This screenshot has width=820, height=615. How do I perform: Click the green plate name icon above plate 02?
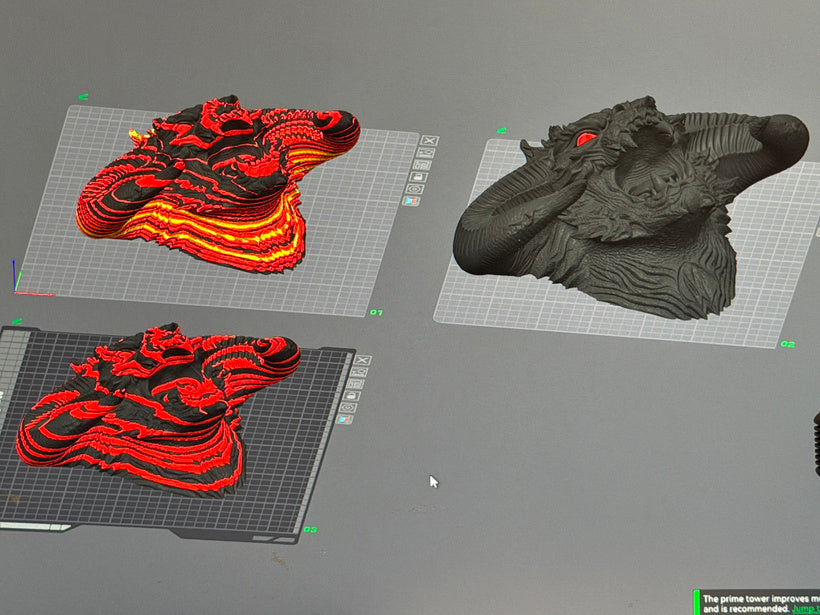[502, 130]
